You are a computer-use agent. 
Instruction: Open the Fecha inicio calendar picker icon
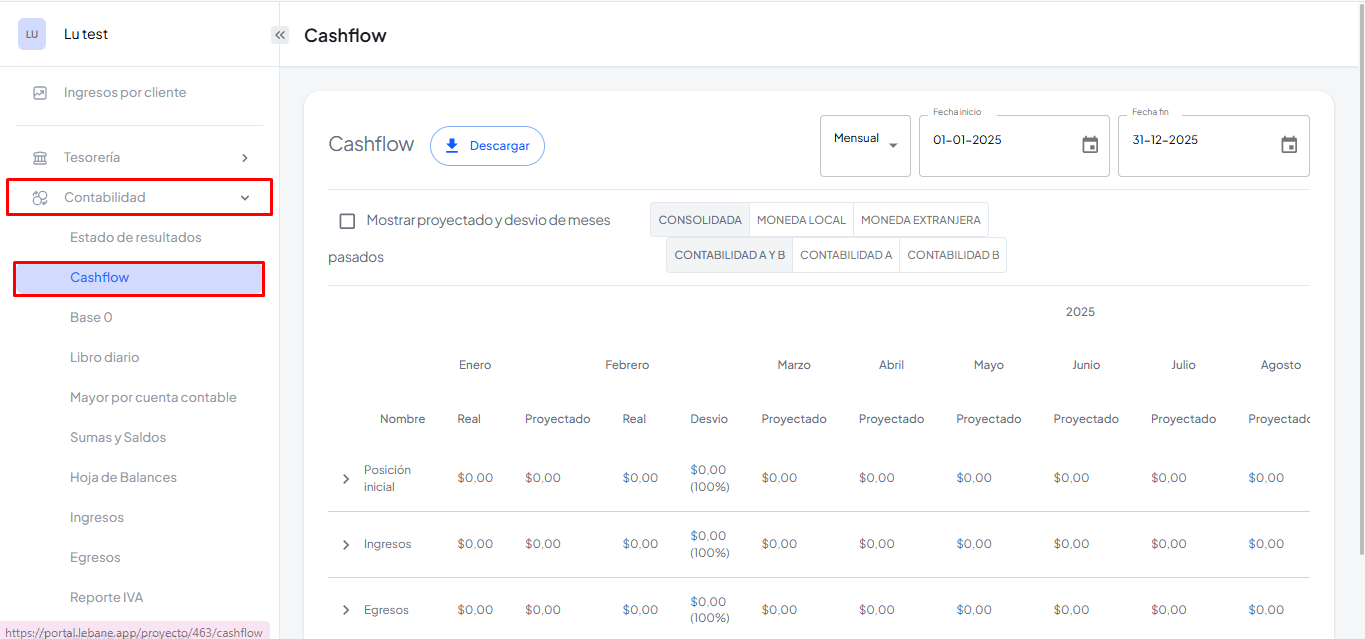coord(1090,145)
